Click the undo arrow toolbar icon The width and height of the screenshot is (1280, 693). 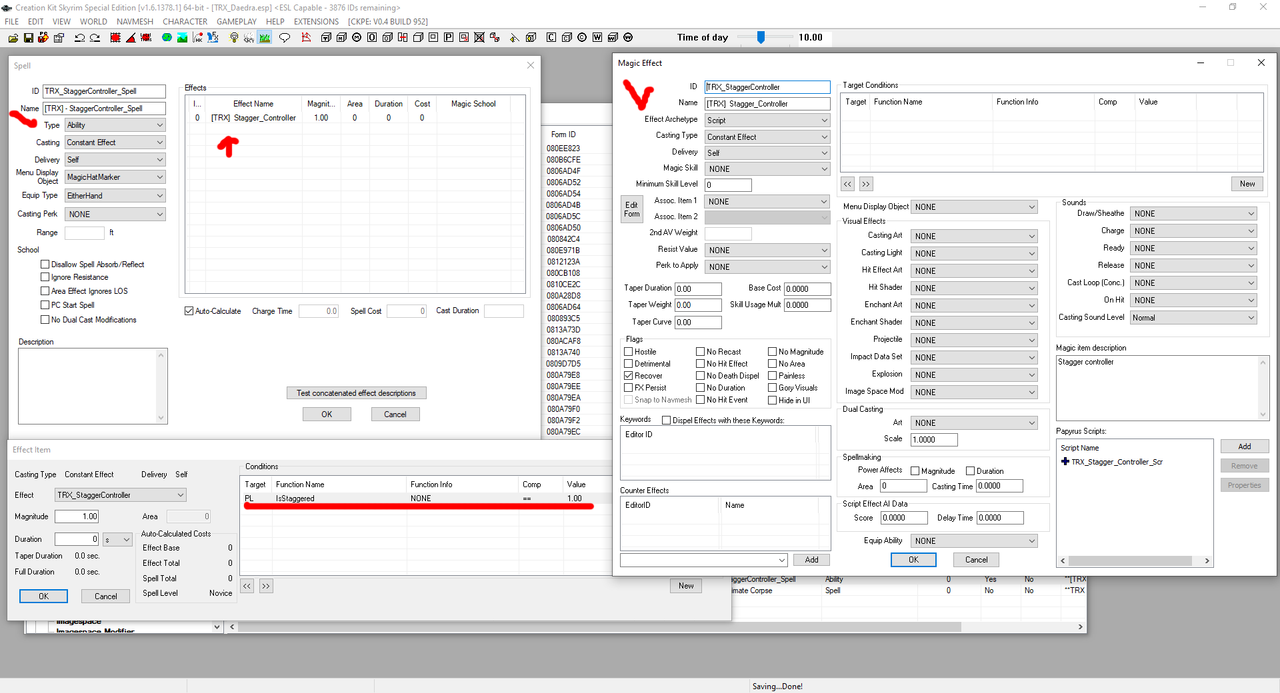point(79,38)
